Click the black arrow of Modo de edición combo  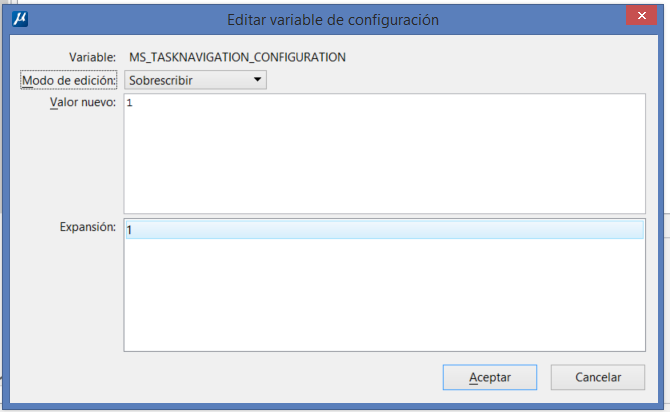coord(257,79)
